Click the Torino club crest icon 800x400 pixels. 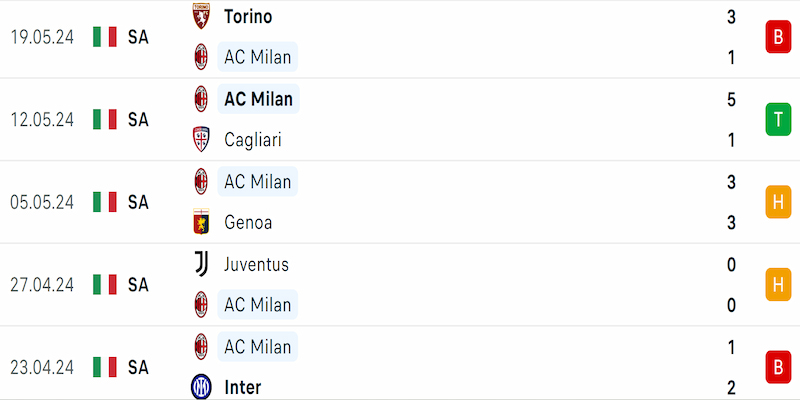click(201, 16)
